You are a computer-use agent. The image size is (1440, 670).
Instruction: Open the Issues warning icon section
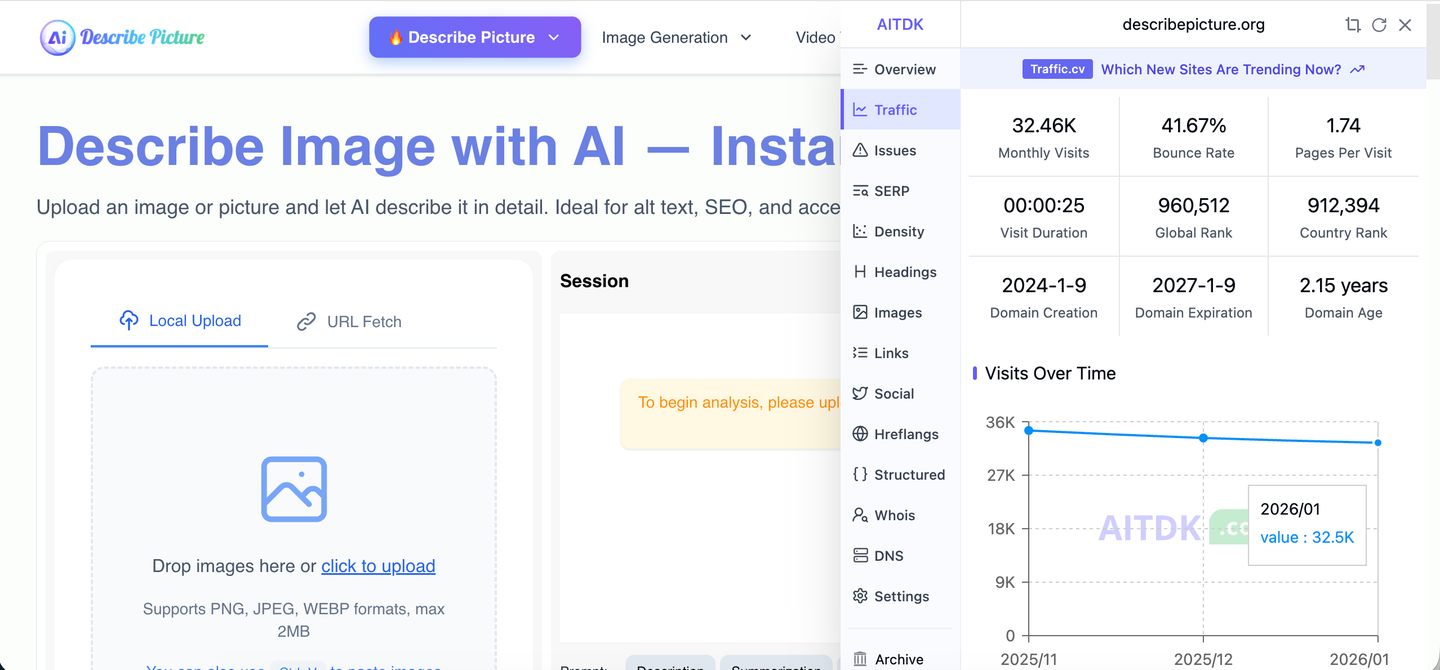[884, 150]
